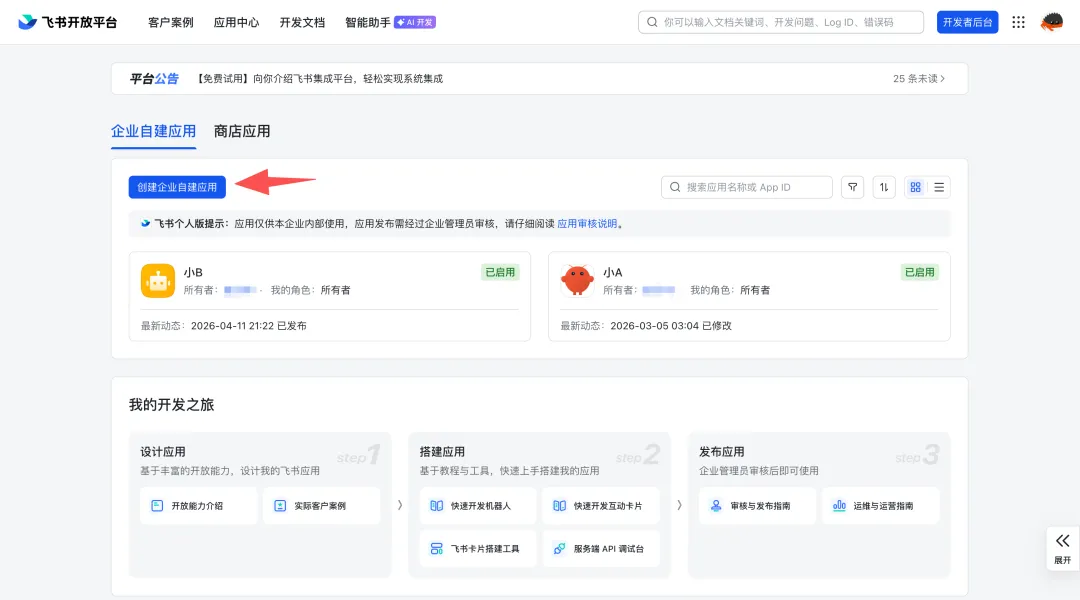Focus the 搜索应用名称或 App ID field

(747, 187)
